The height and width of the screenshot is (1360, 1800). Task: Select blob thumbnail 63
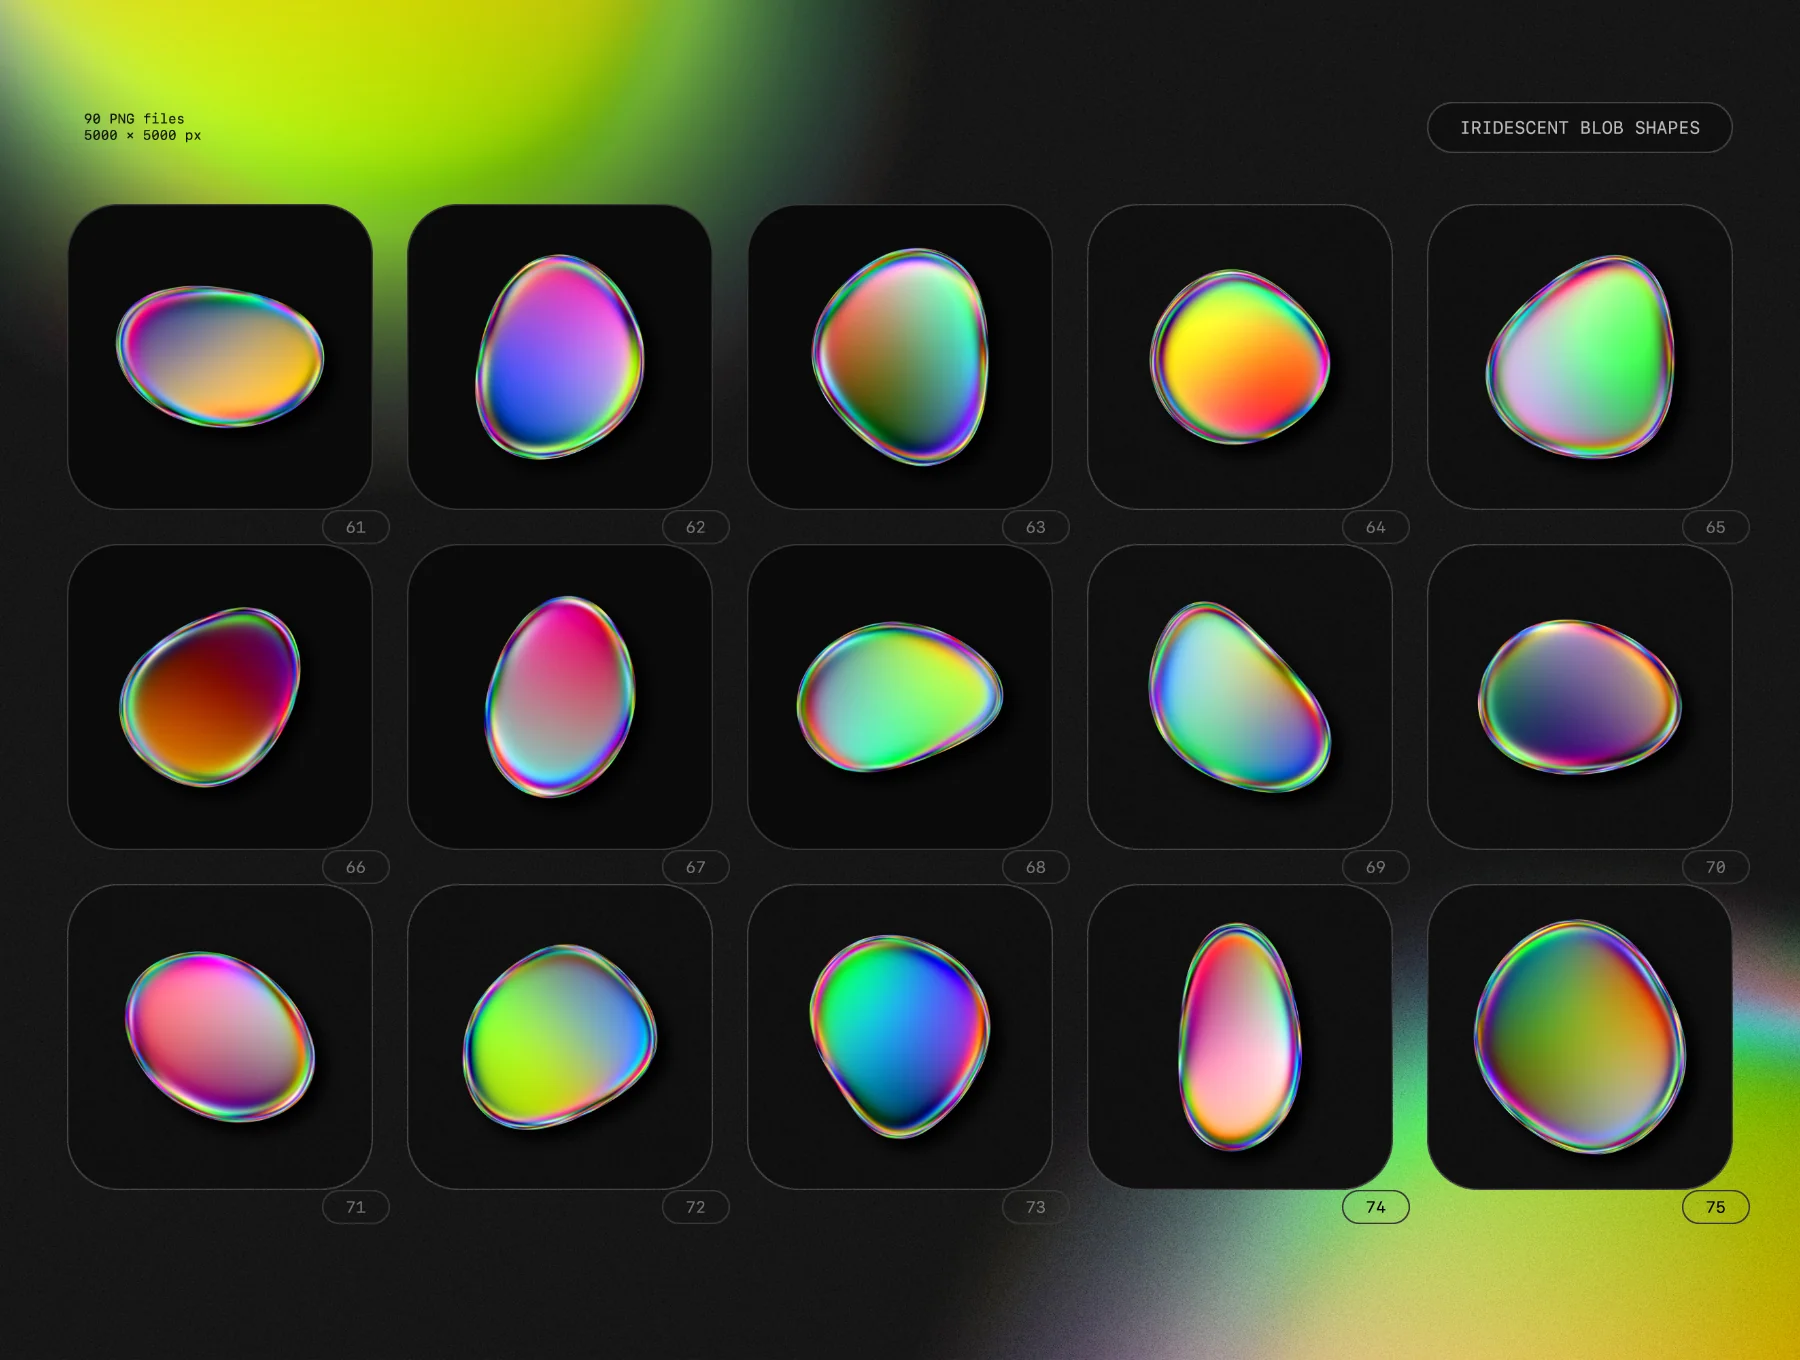[900, 357]
